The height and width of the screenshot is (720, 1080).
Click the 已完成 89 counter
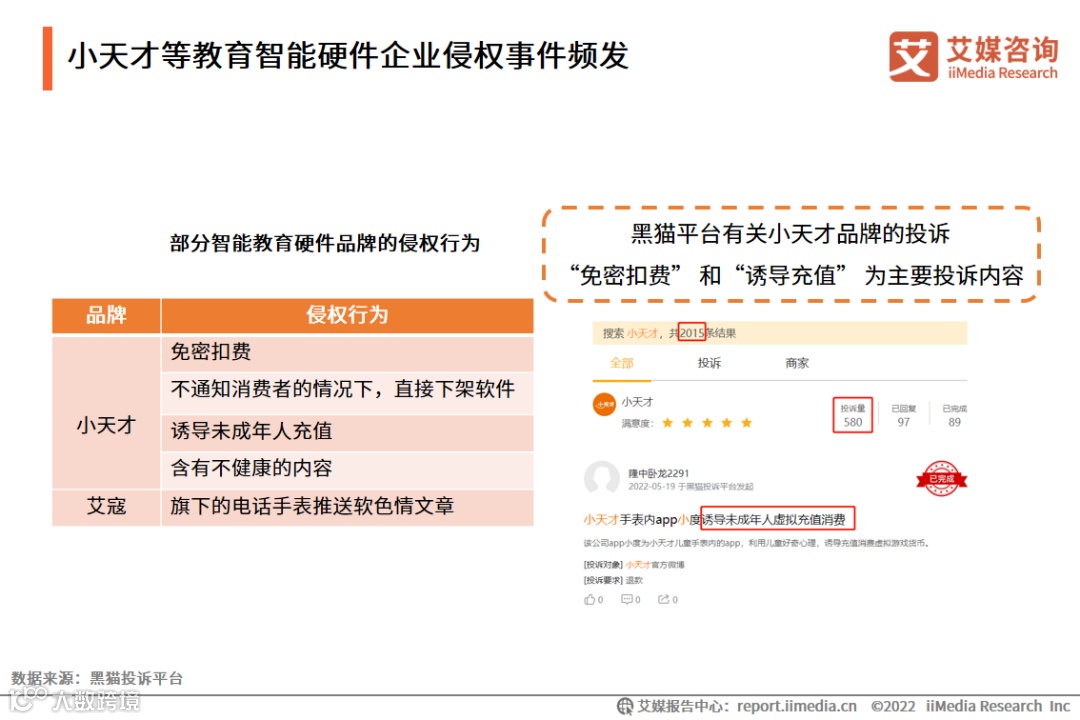click(x=954, y=415)
